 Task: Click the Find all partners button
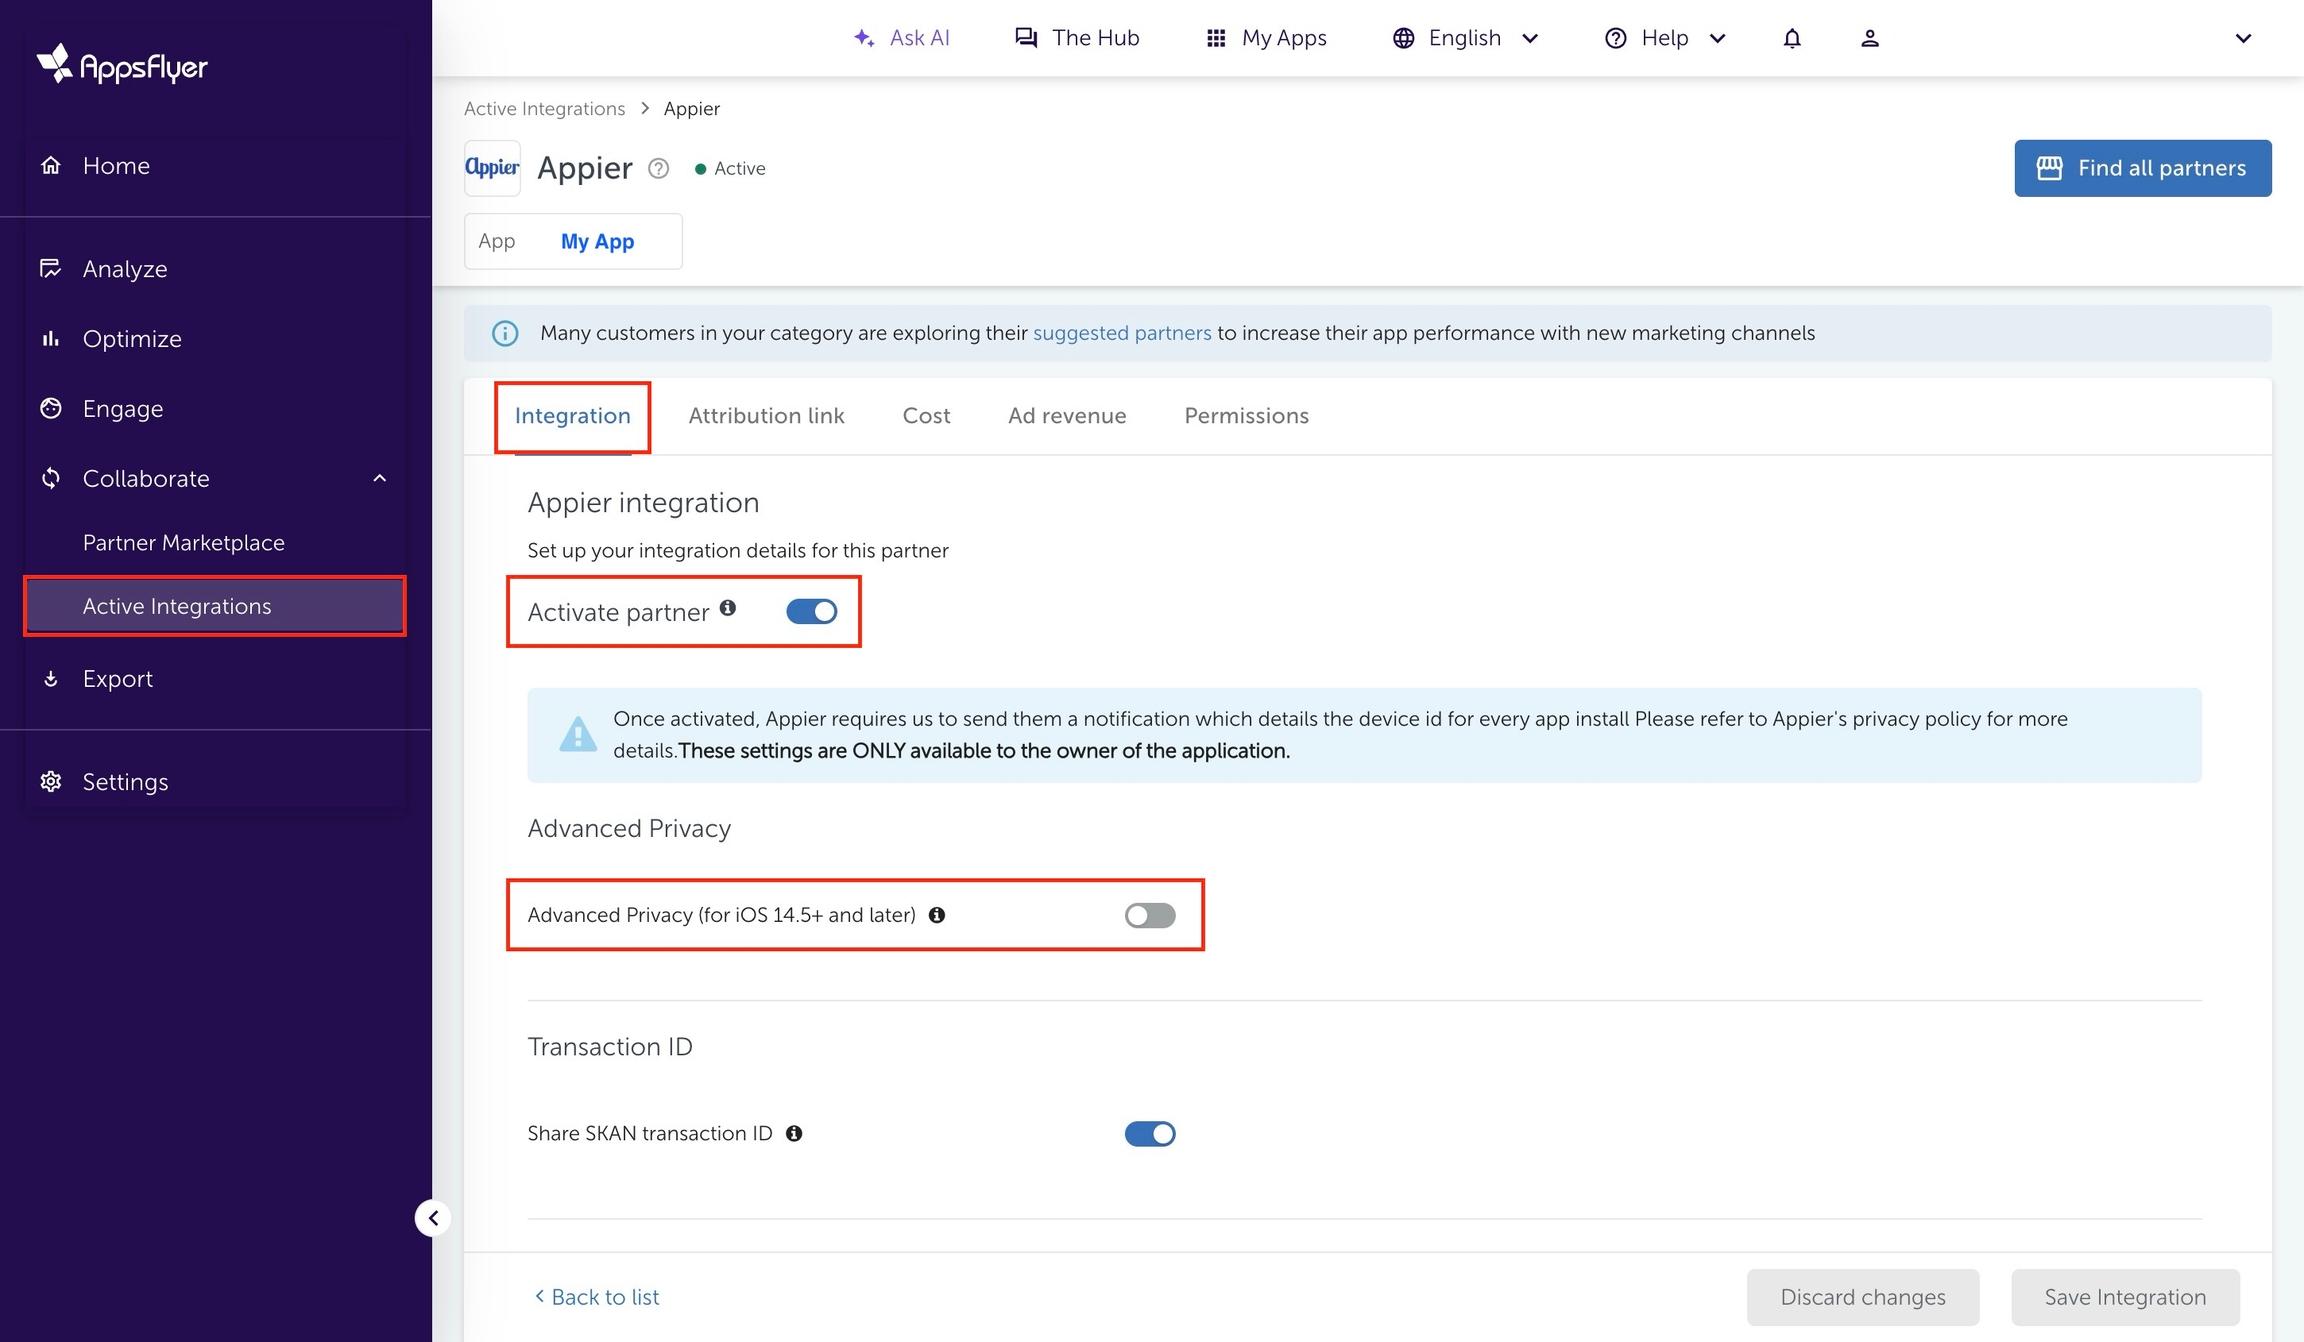[2142, 168]
